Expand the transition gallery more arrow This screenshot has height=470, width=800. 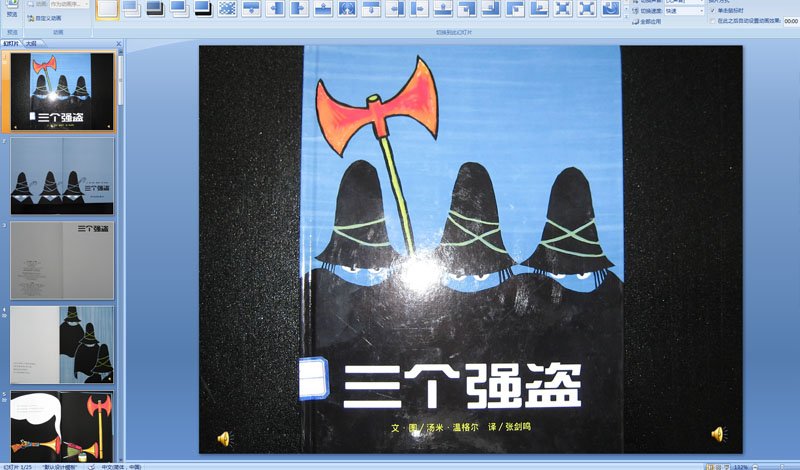(x=627, y=17)
